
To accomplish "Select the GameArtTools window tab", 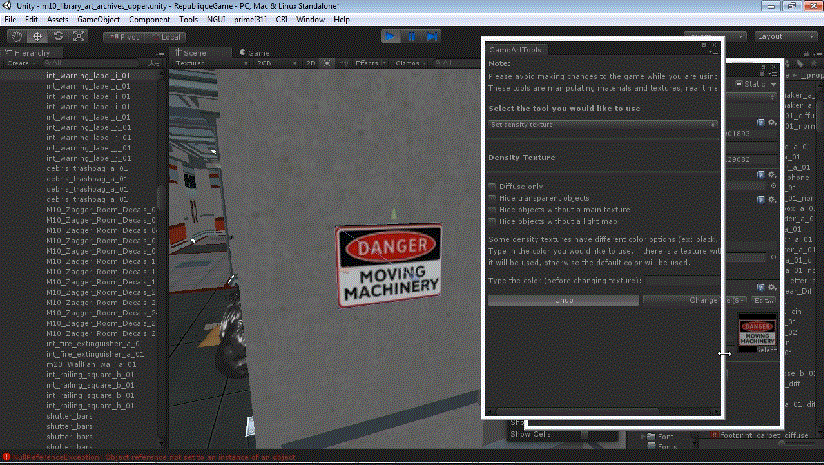I will point(516,49).
